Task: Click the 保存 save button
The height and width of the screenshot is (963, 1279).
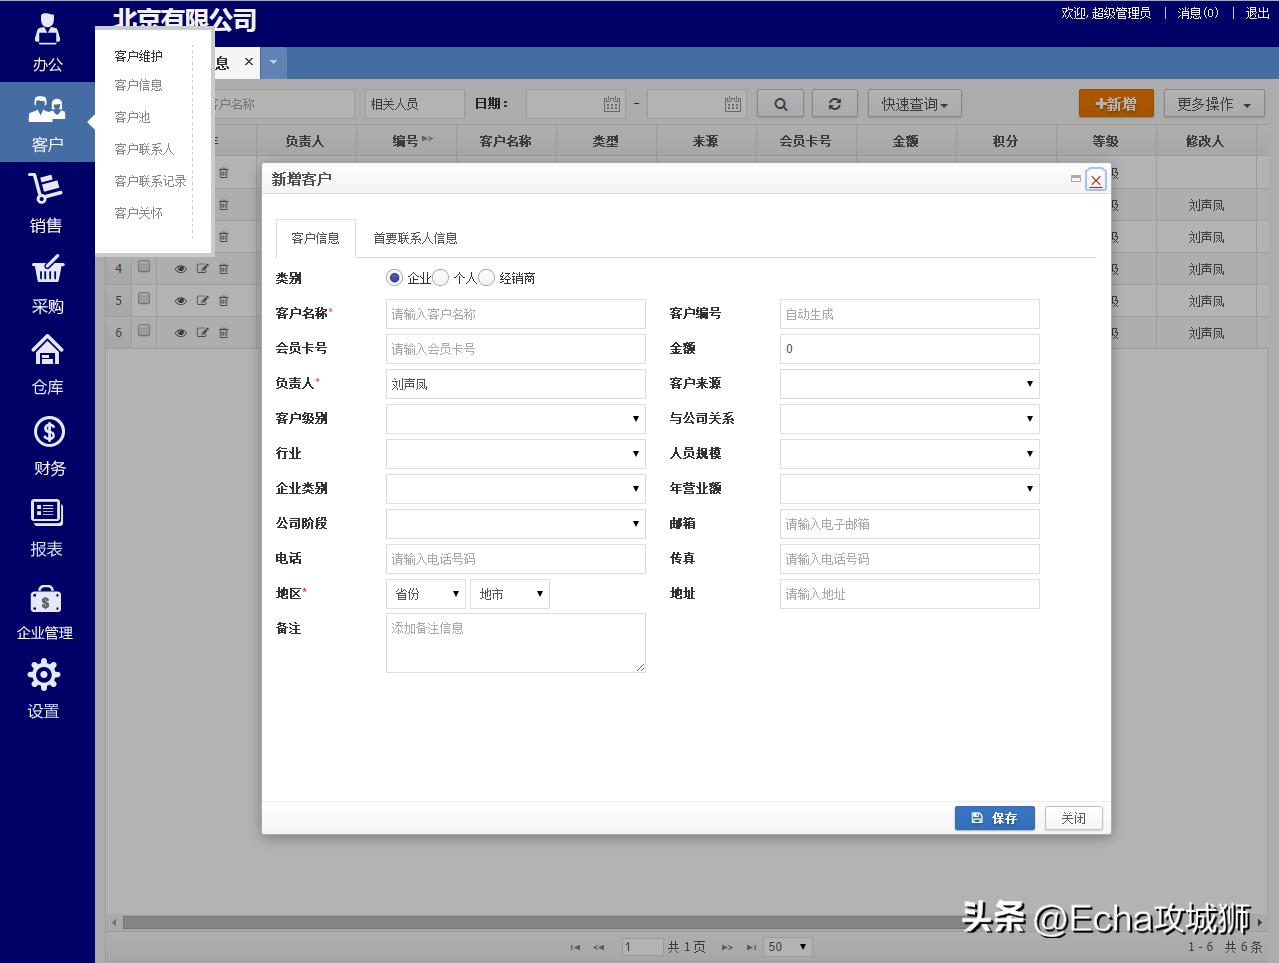Action: point(993,817)
